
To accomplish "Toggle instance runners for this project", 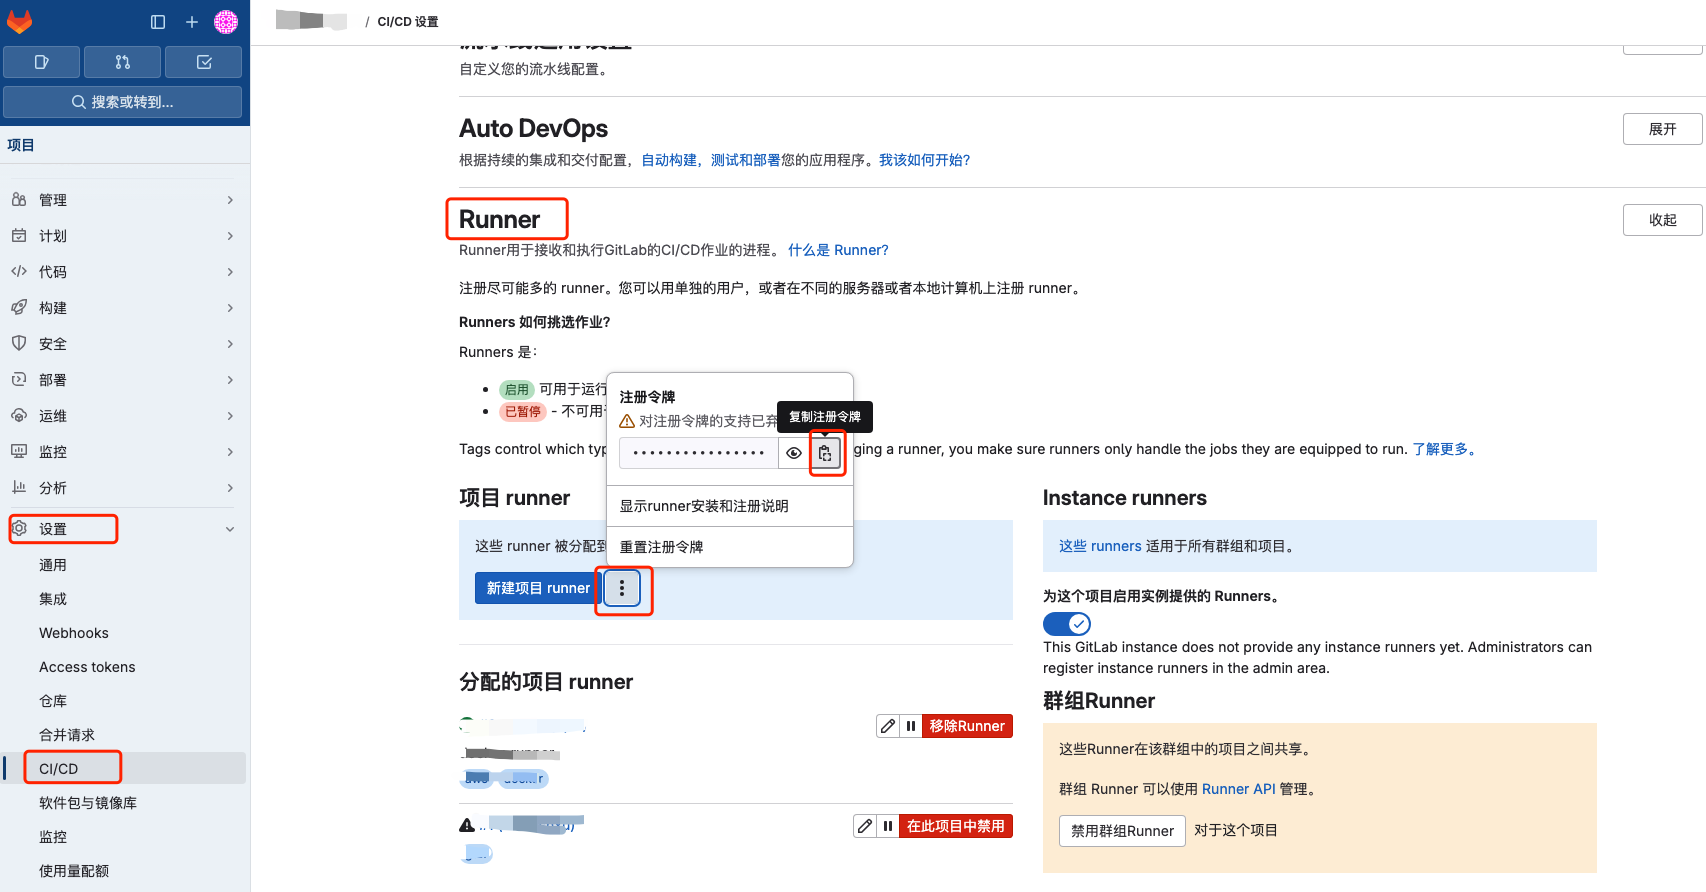I will coord(1067,624).
